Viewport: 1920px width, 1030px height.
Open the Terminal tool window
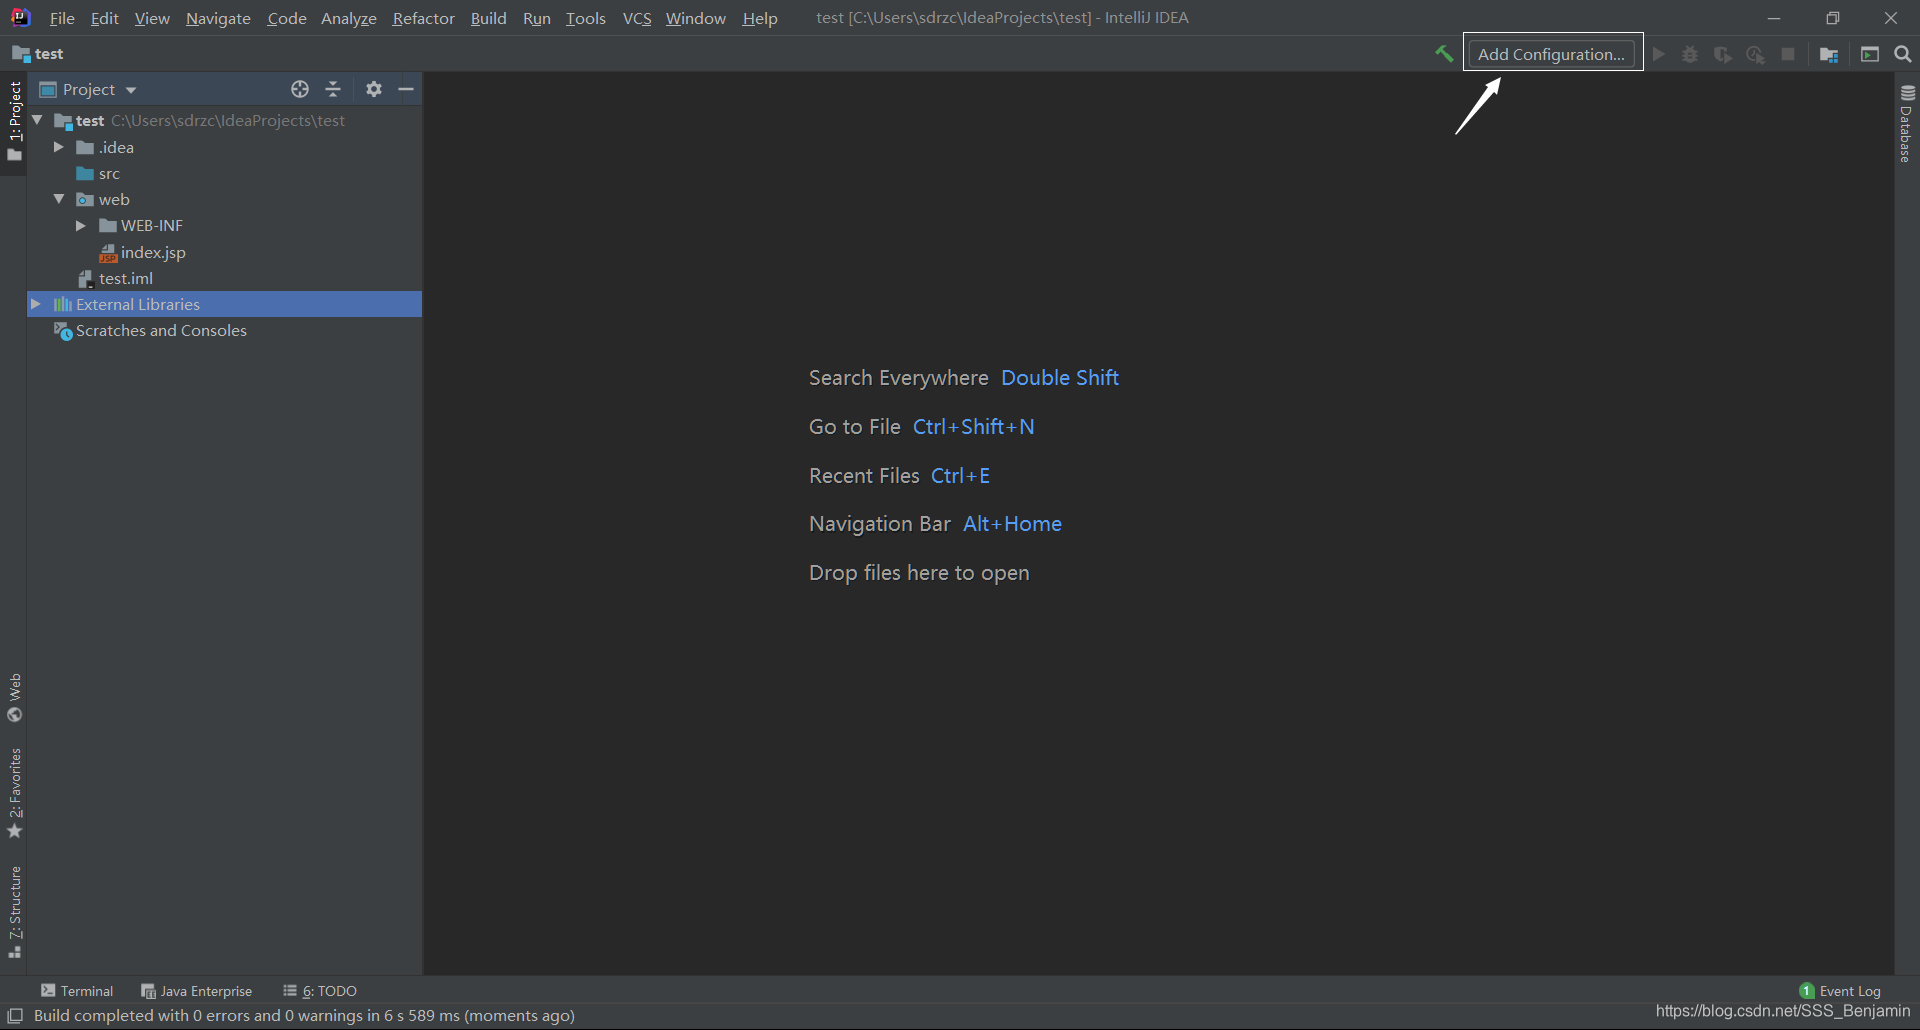click(x=77, y=991)
